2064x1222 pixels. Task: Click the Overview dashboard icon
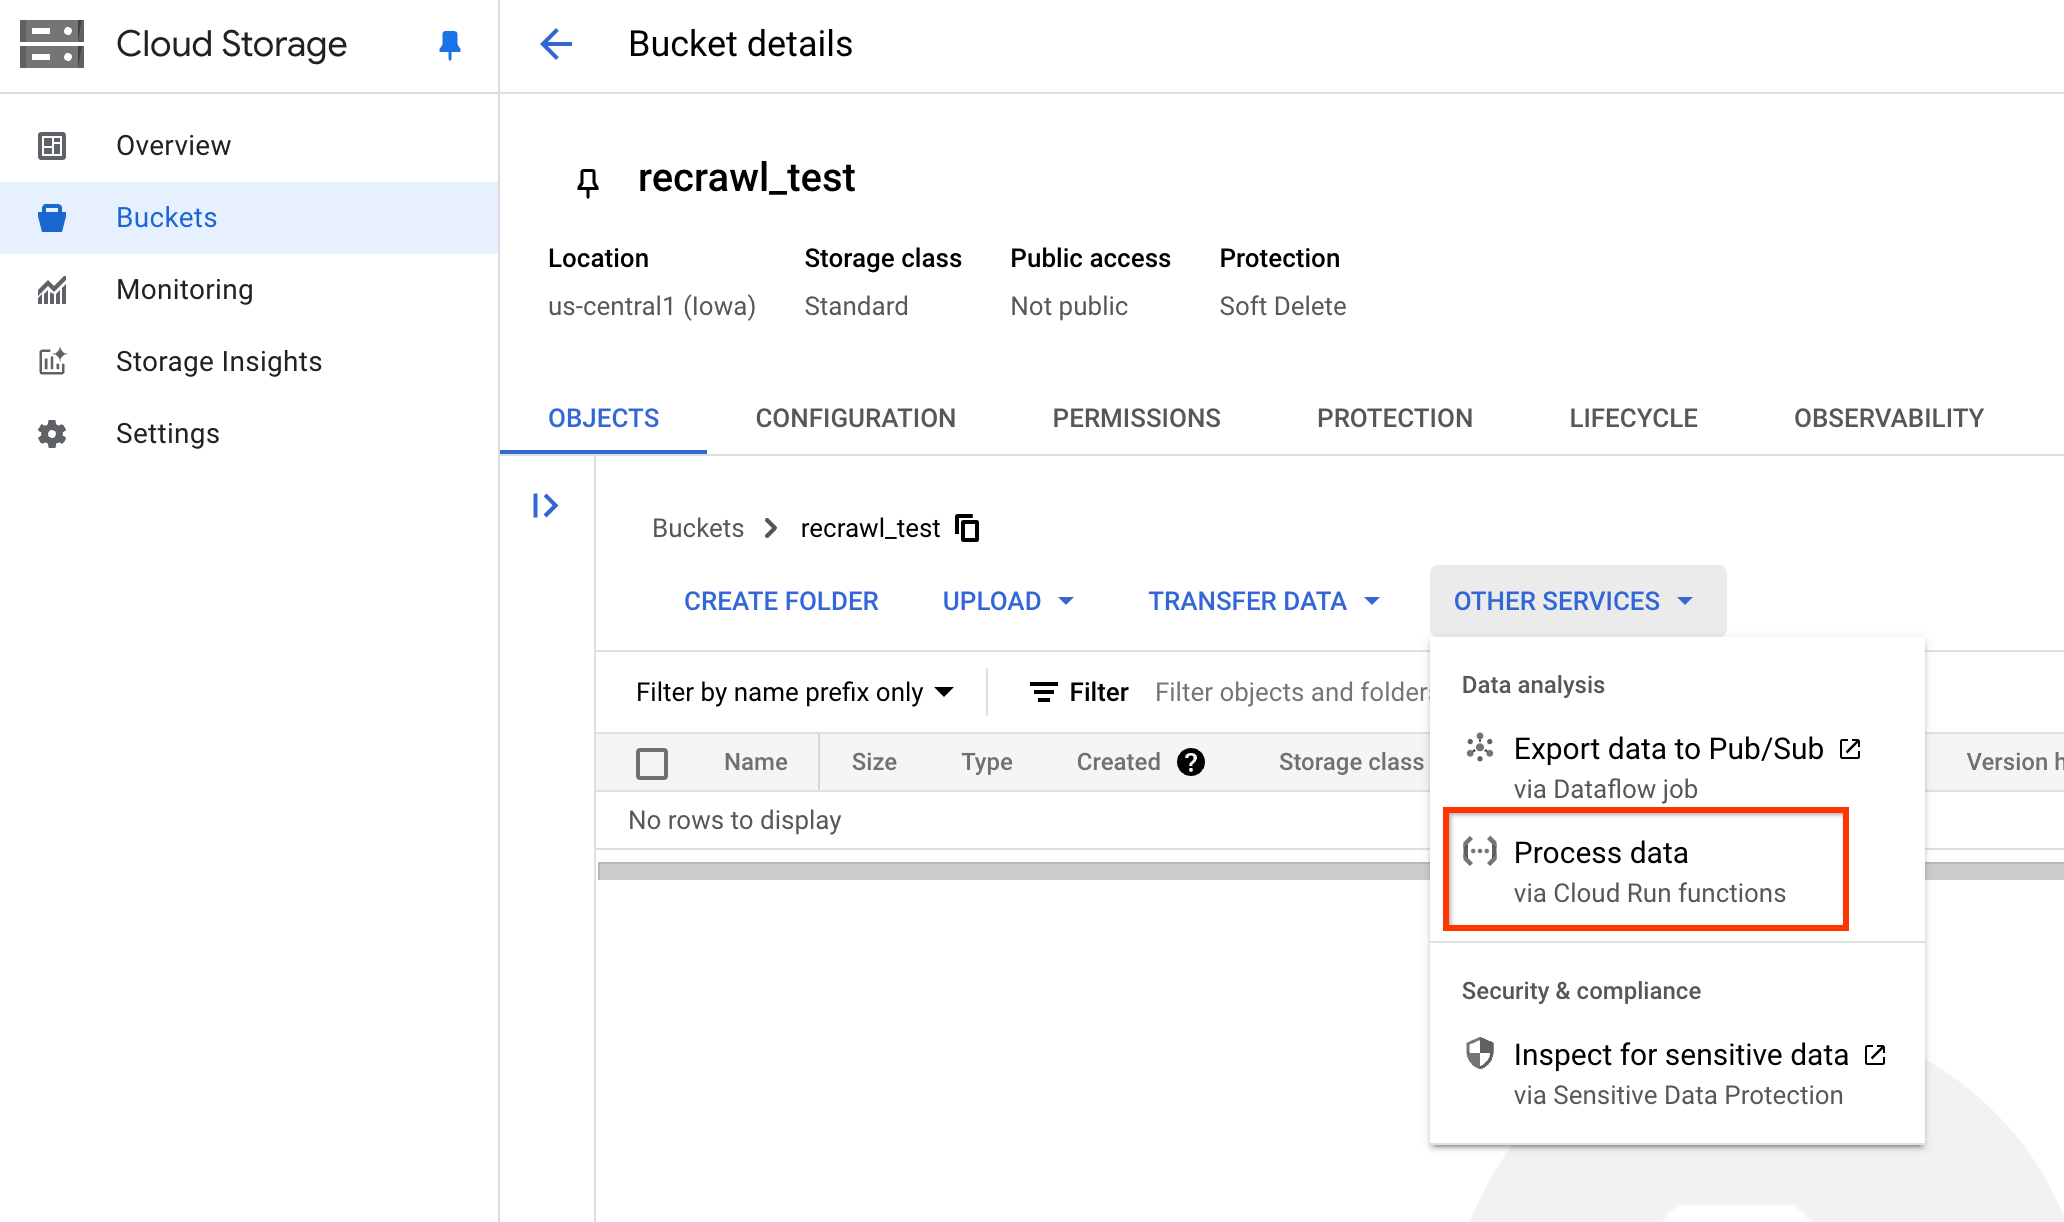[52, 146]
